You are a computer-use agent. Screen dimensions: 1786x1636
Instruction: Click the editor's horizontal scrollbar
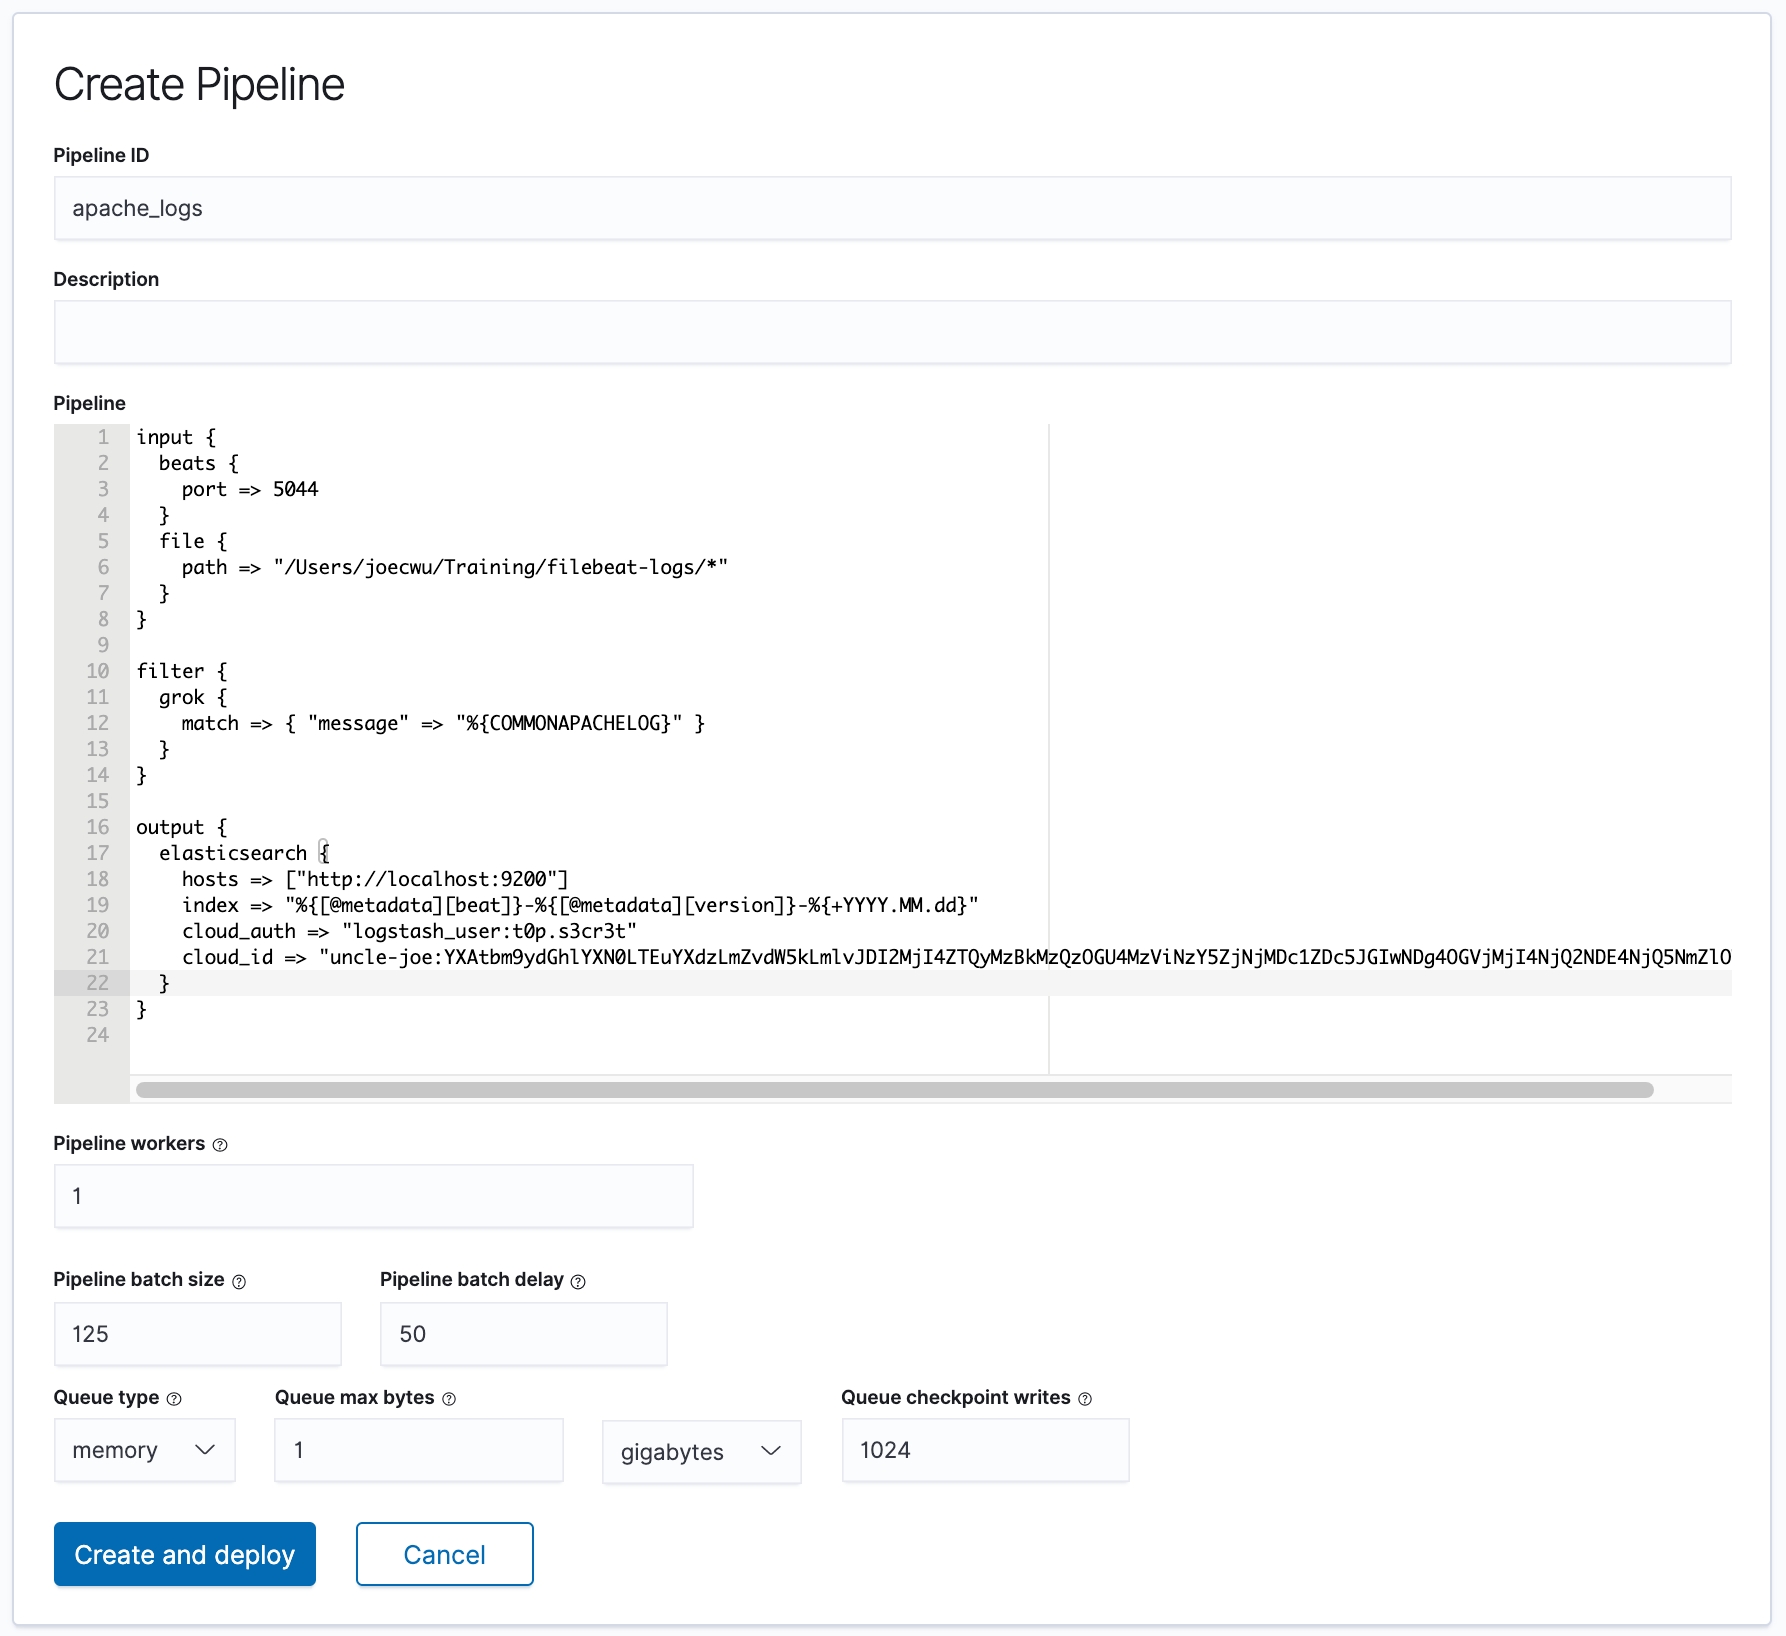point(894,1090)
